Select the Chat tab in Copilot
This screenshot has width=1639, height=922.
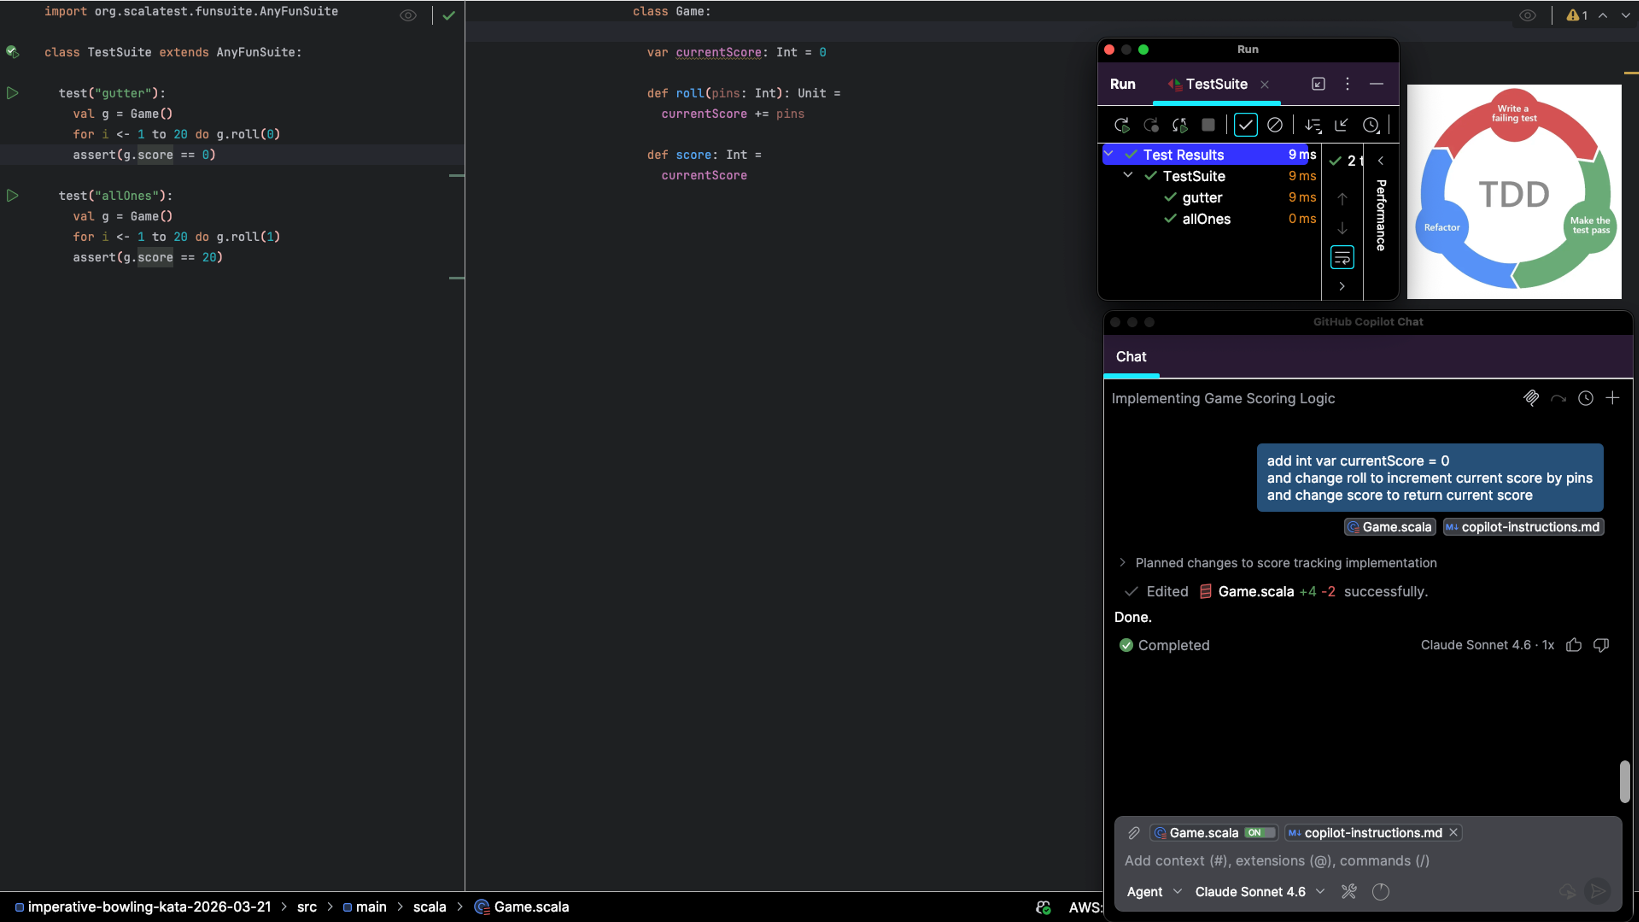[x=1131, y=357]
